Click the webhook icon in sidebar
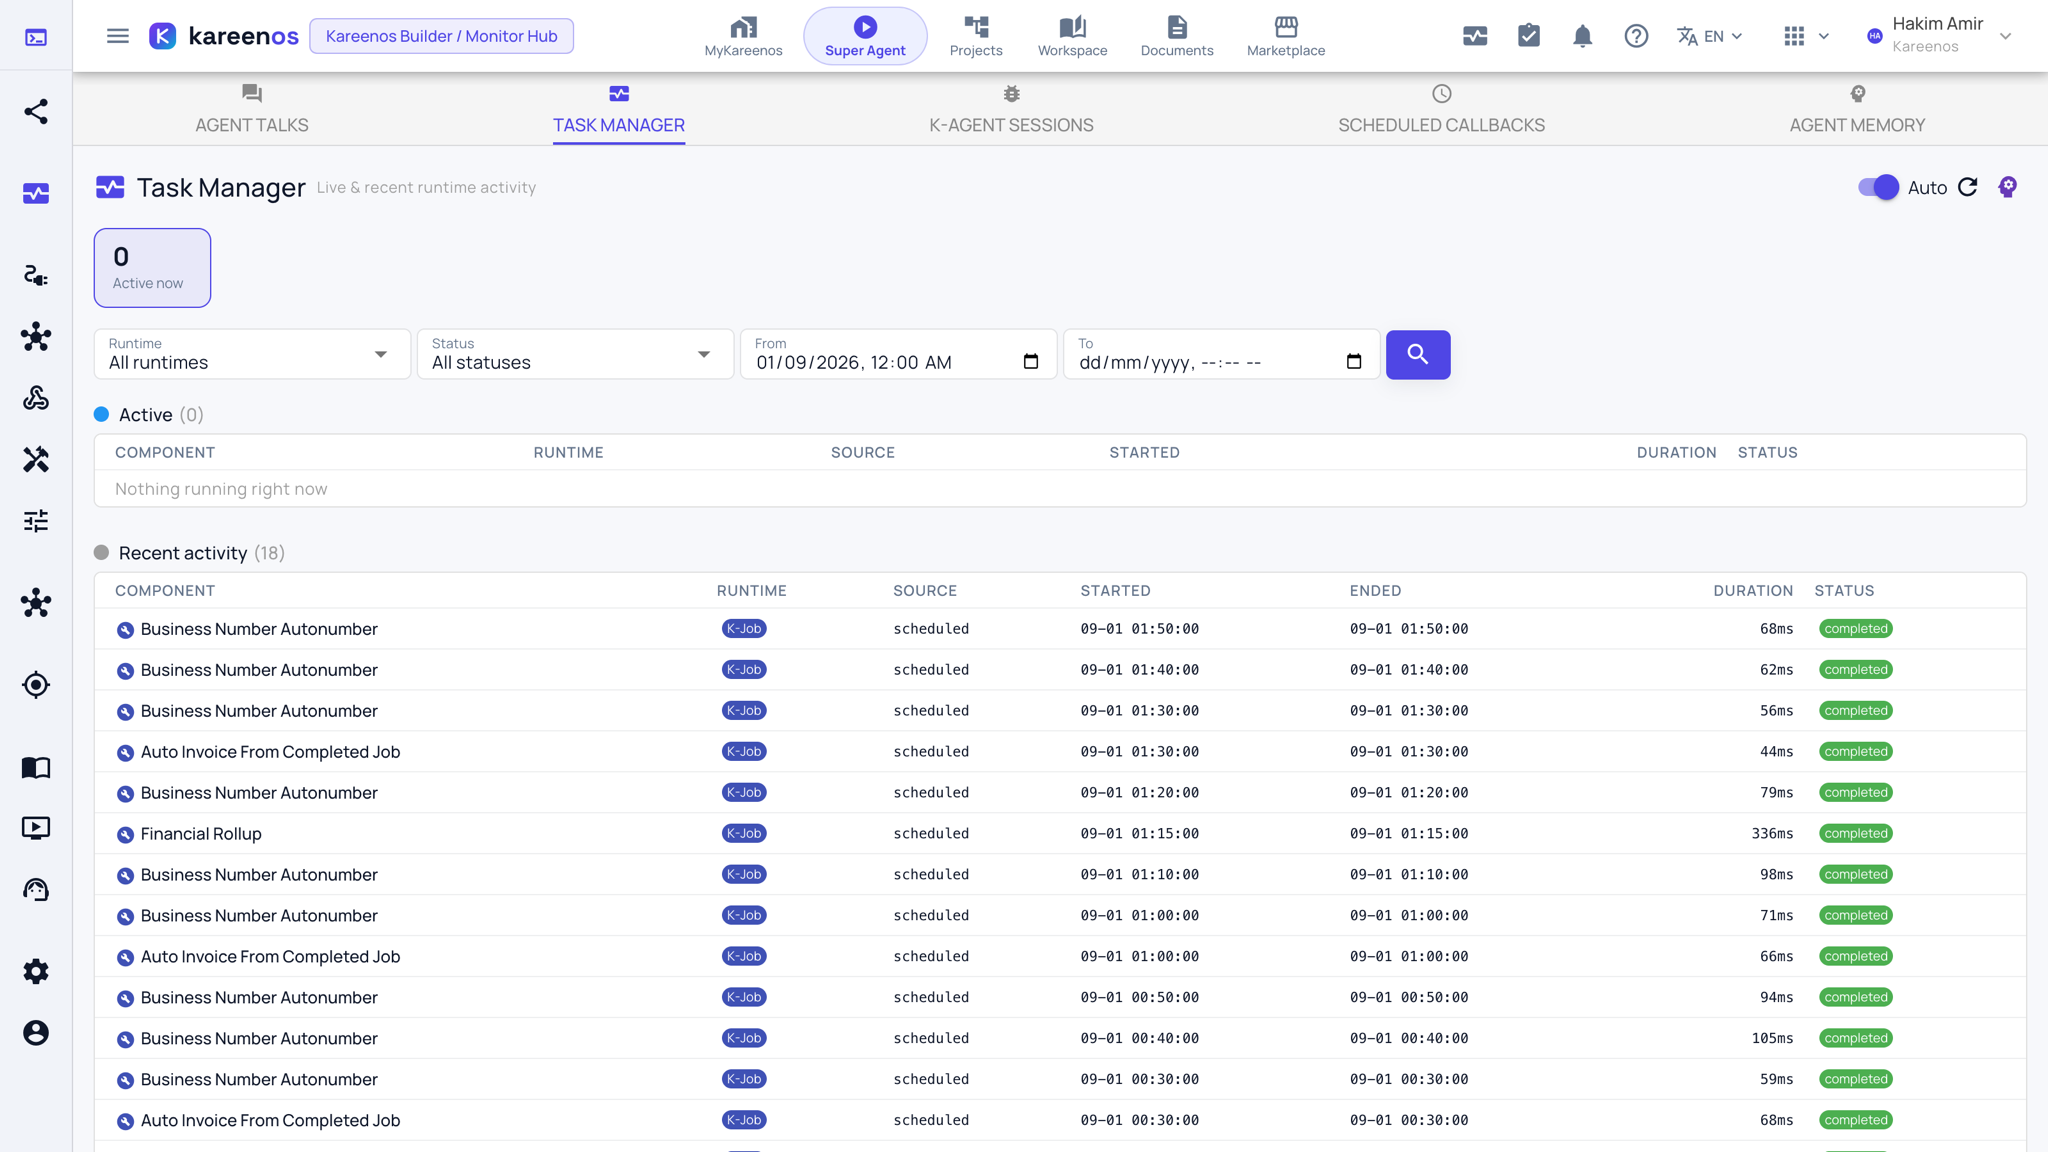 pyautogui.click(x=36, y=398)
